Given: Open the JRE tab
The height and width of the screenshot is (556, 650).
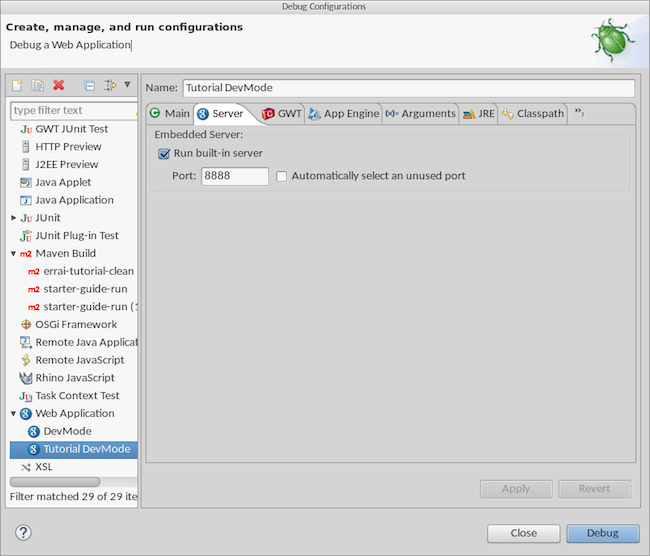Looking at the screenshot, I should 479,114.
